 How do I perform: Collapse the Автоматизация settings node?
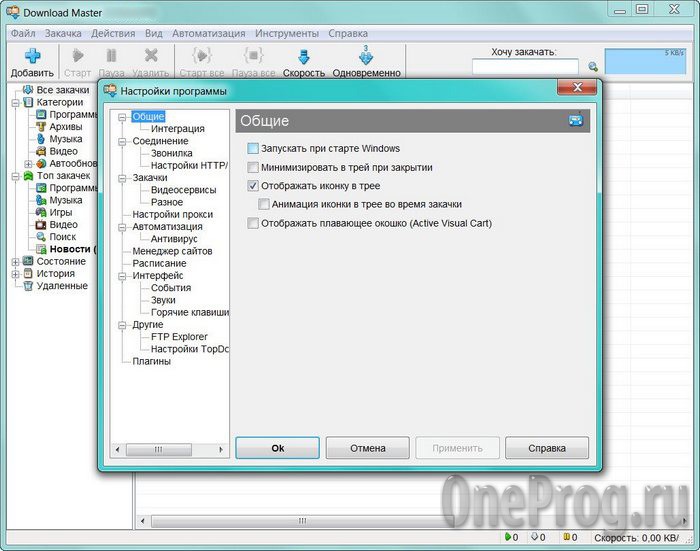122,227
